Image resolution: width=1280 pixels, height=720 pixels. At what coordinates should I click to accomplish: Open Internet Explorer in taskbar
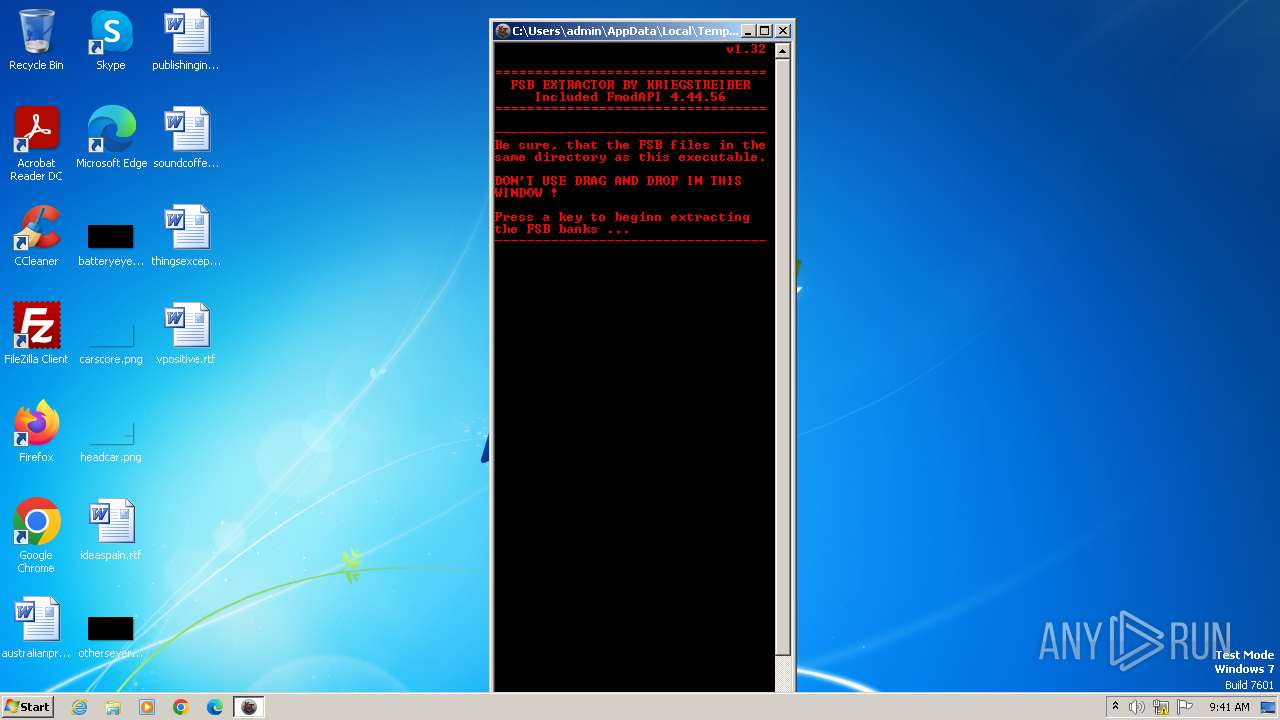click(79, 707)
